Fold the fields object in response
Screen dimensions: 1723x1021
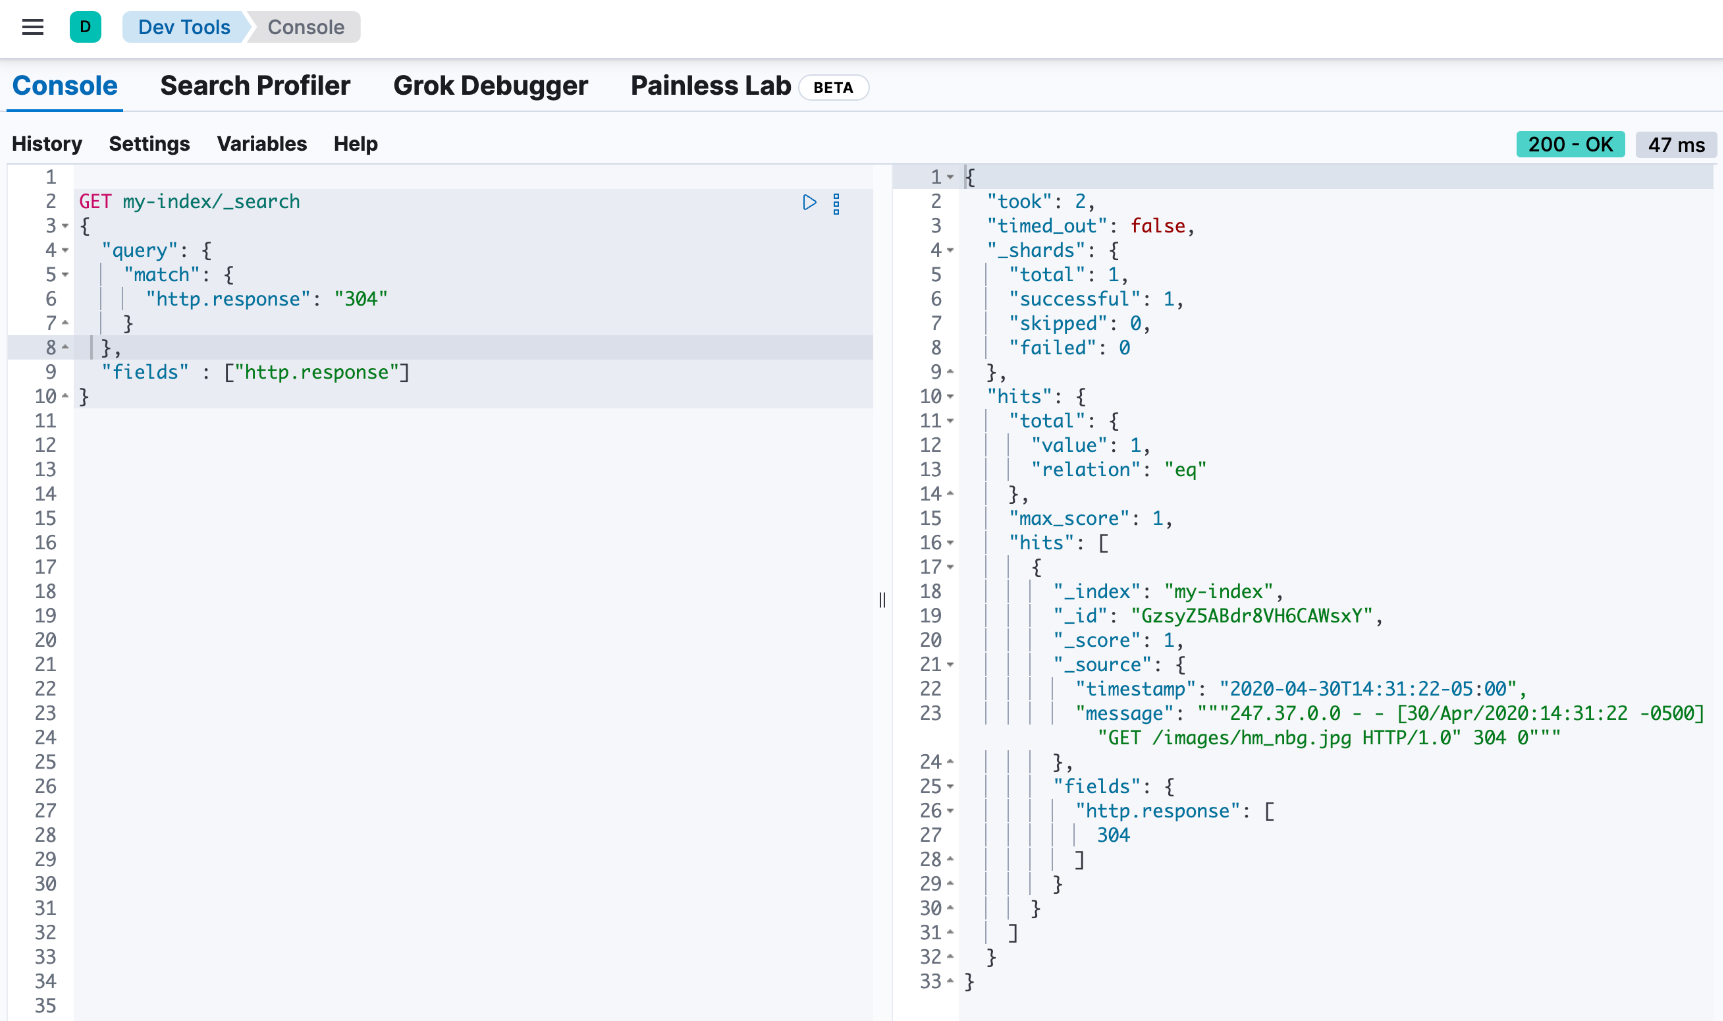[x=950, y=787]
